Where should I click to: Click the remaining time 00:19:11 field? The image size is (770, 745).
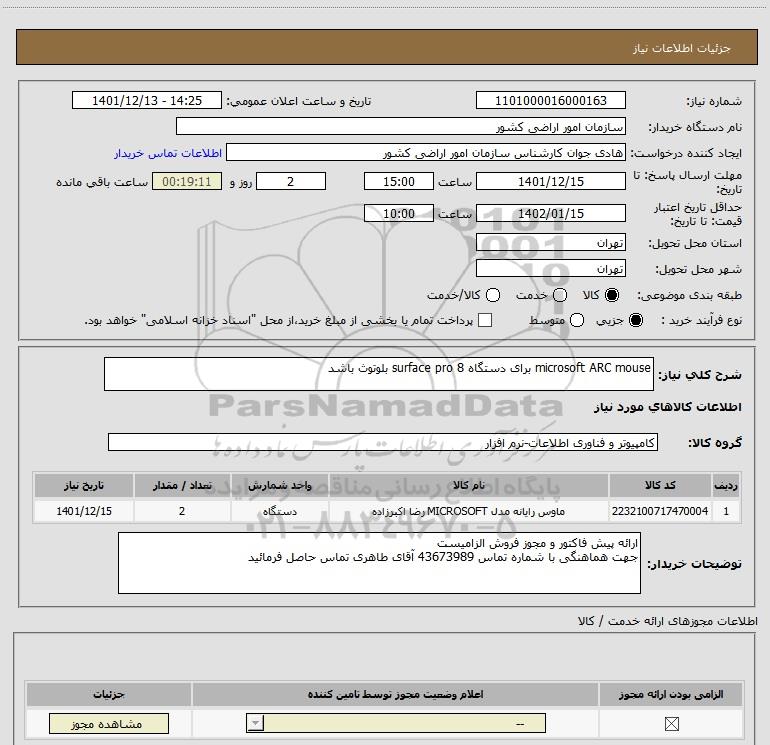click(187, 182)
